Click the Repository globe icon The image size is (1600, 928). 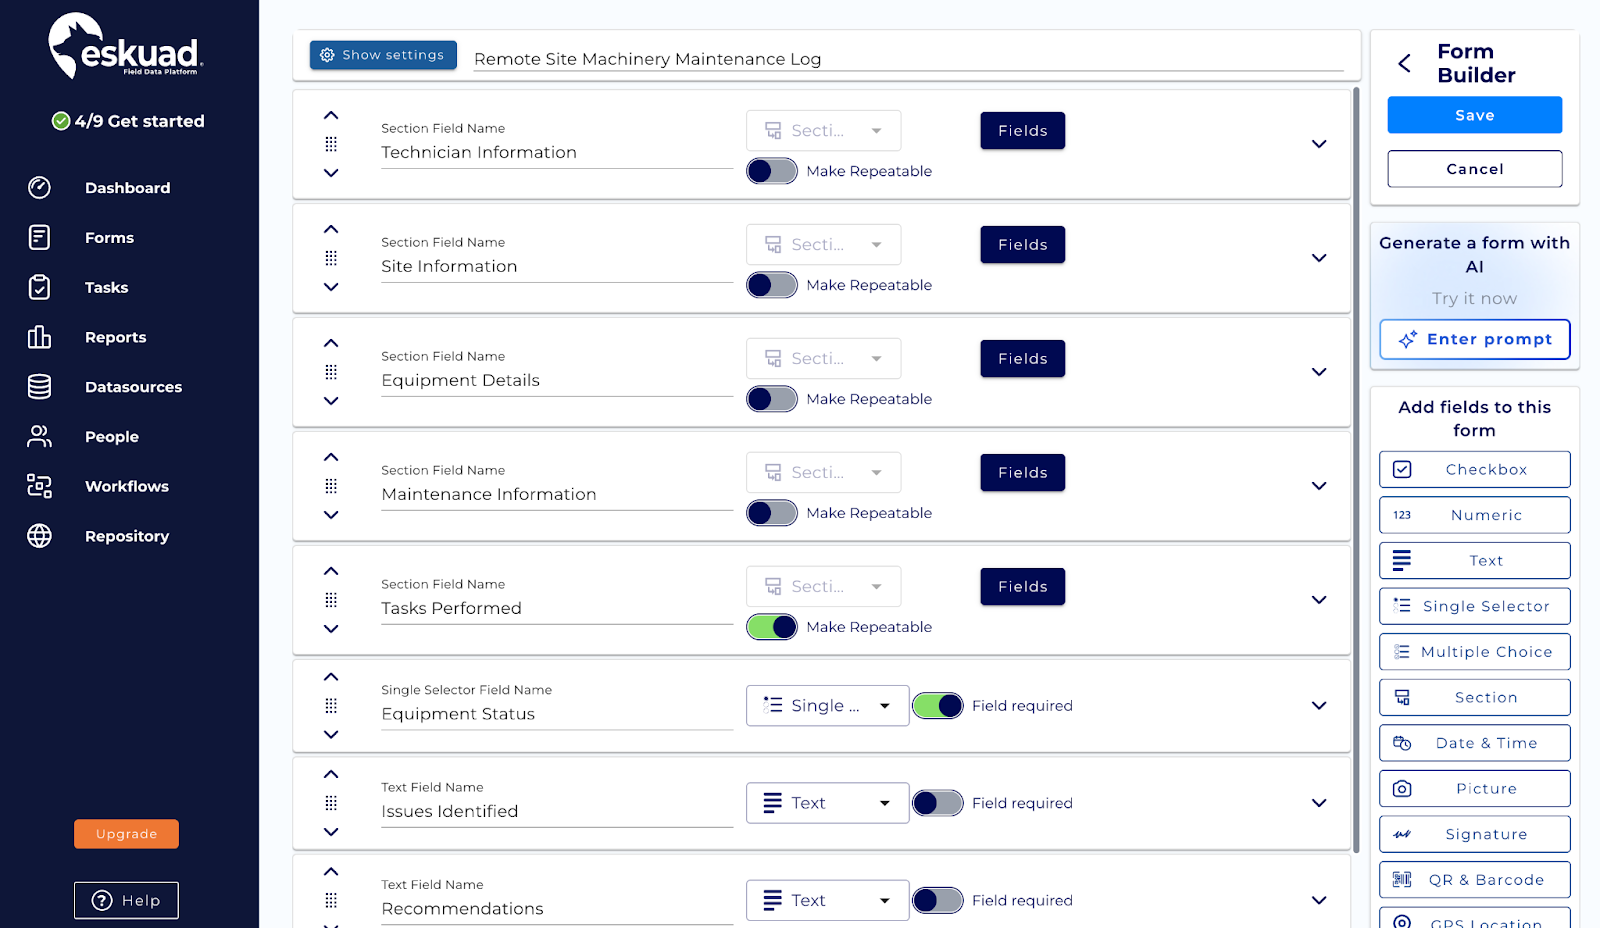click(39, 536)
